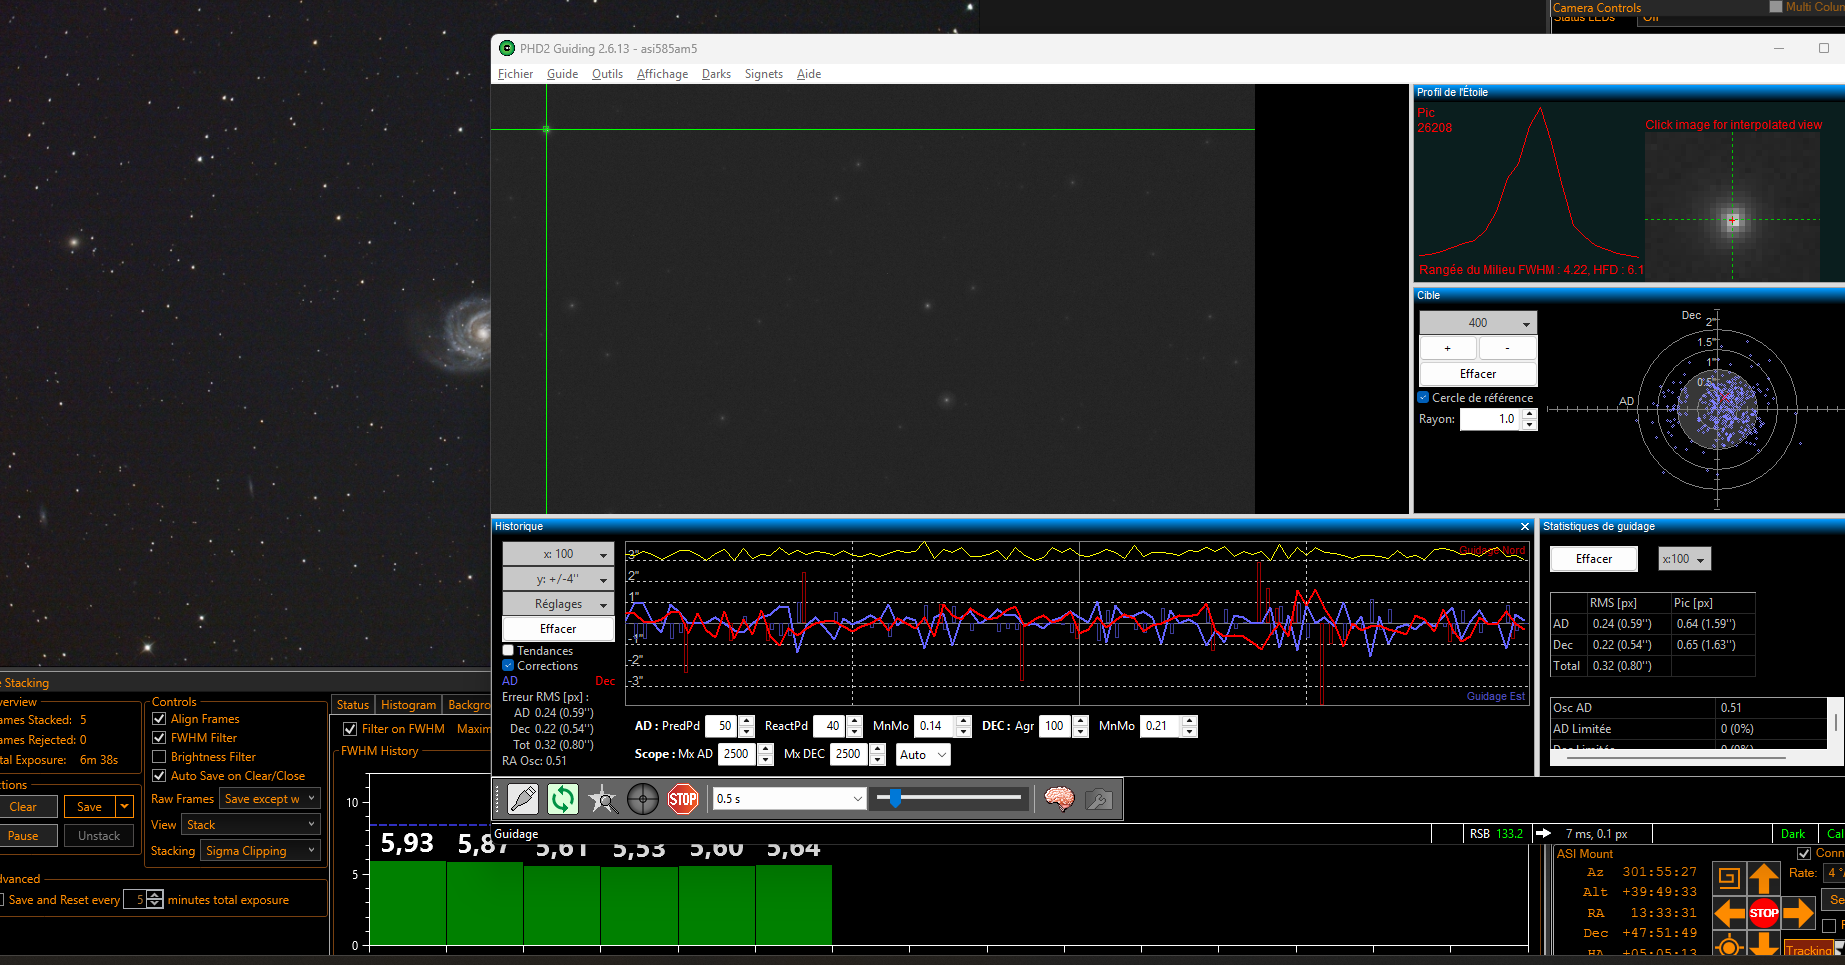Image resolution: width=1845 pixels, height=965 pixels.
Task: Increase the Rayon radius value
Action: tap(1529, 414)
